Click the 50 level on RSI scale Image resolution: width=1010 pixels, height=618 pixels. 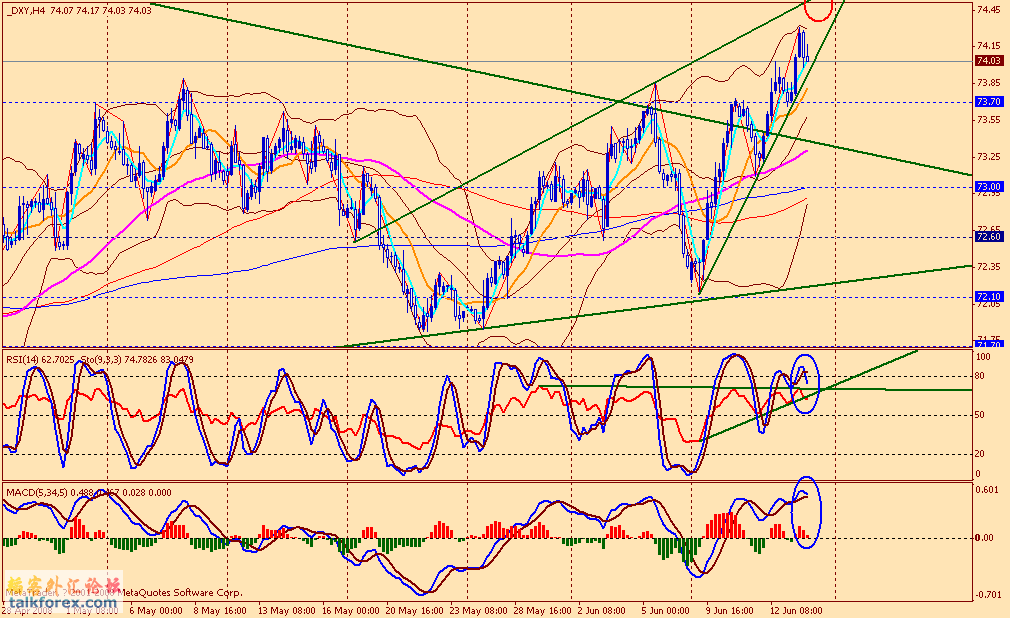pos(980,415)
